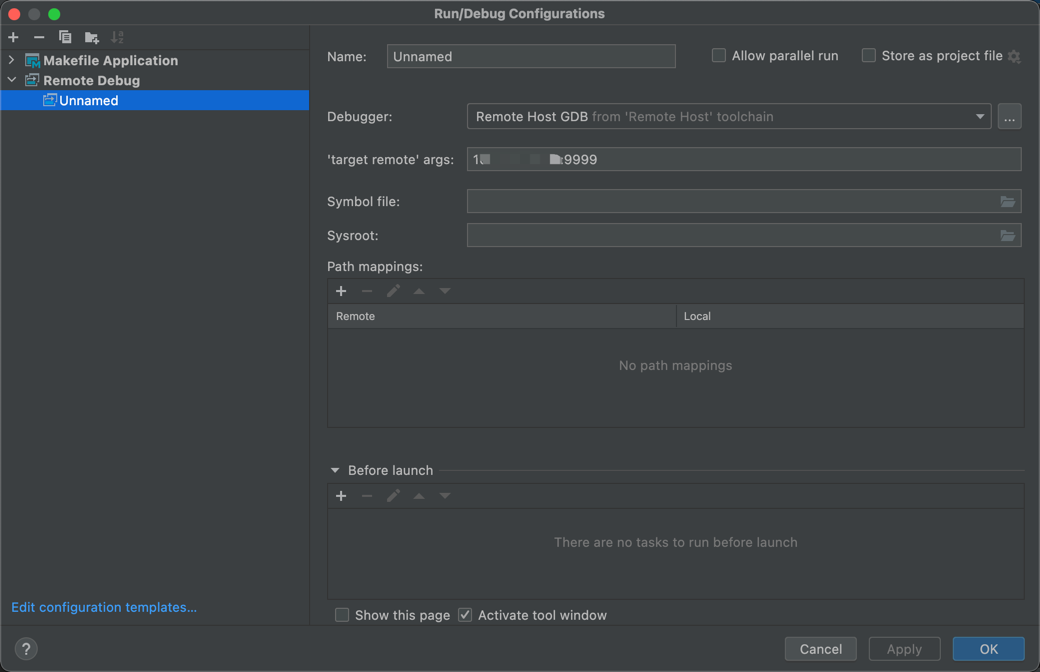Check Store as project file
Viewport: 1040px width, 672px height.
coord(869,56)
